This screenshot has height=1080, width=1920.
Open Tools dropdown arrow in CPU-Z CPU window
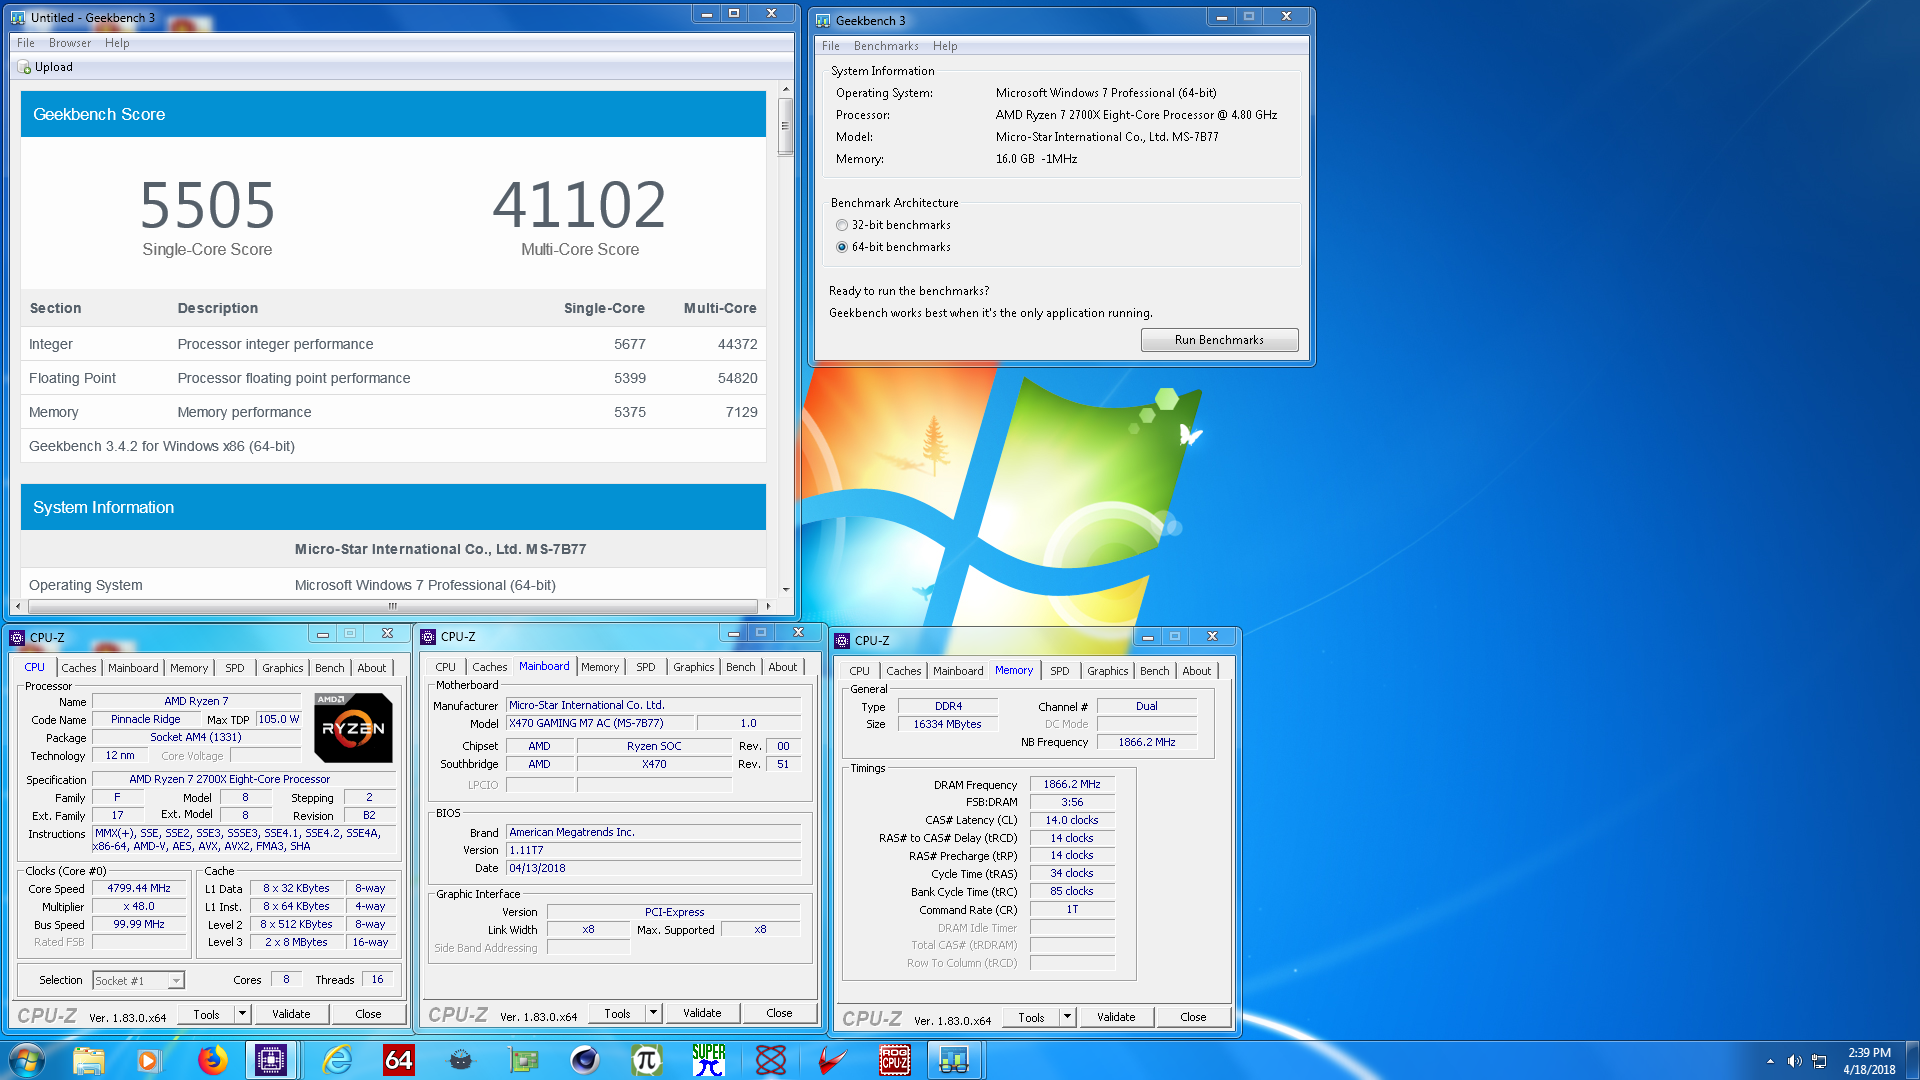coord(242,1014)
